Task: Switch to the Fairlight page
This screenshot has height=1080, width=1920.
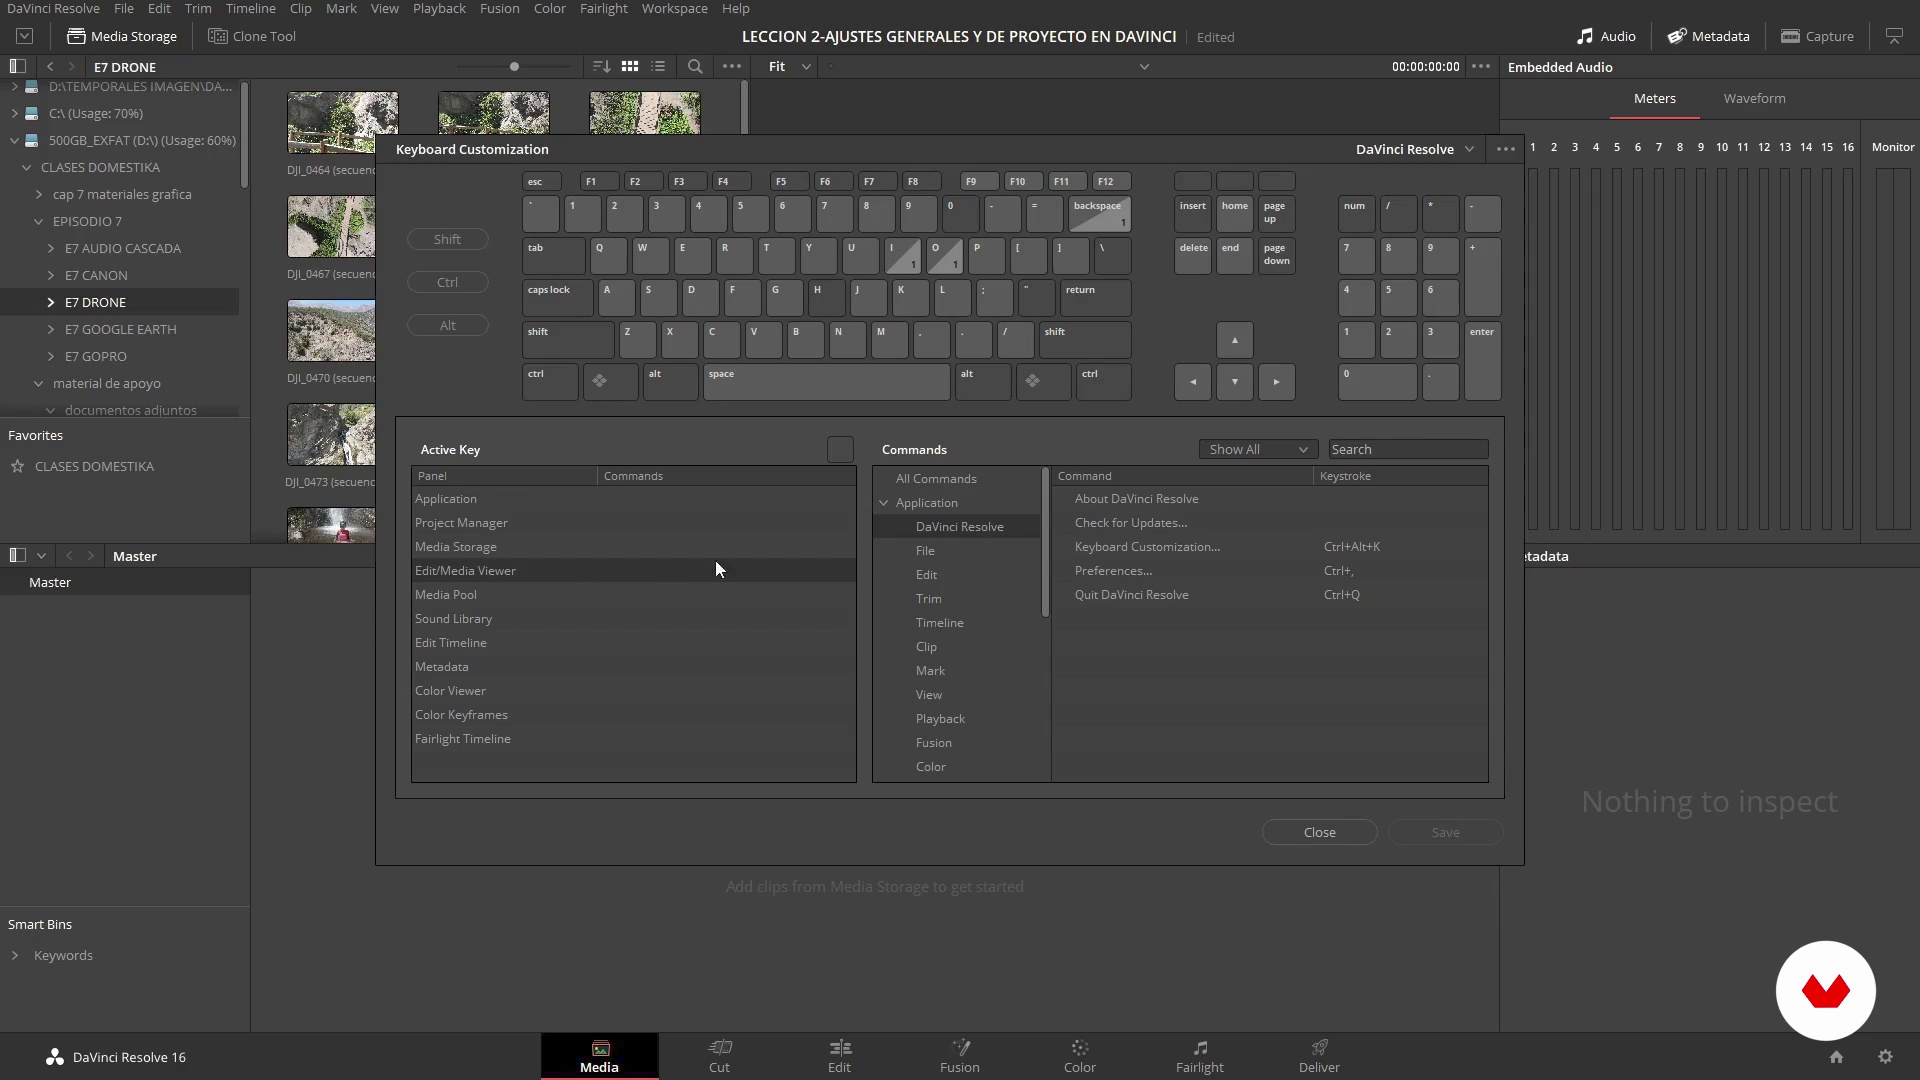Action: click(x=1199, y=1056)
